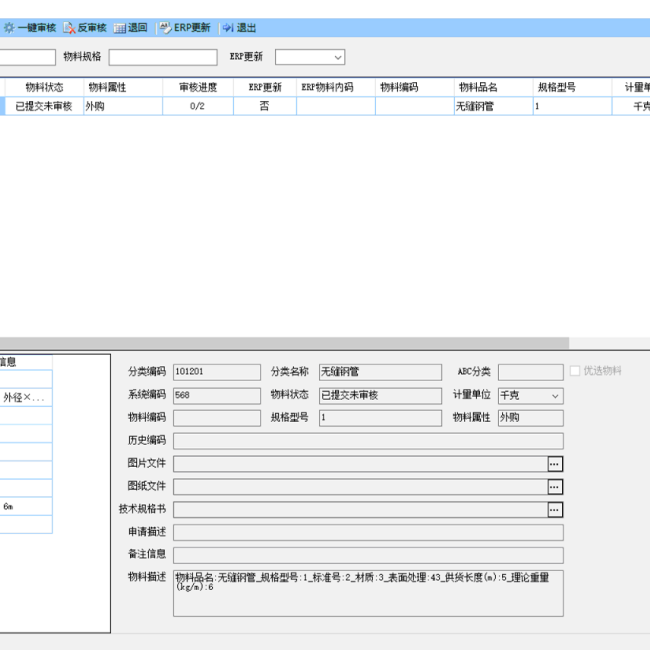Click the 物料编码 column header
This screenshot has height=650, width=650.
pos(415,87)
